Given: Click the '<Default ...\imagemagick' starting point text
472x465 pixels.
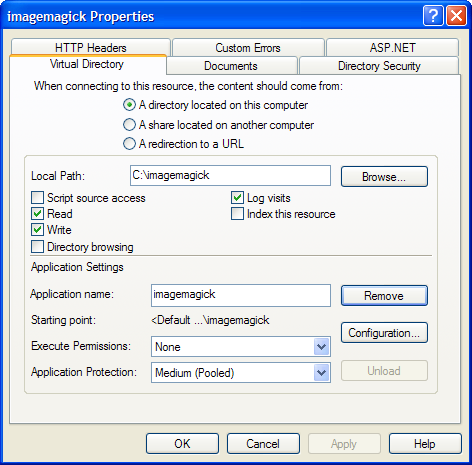Looking at the screenshot, I should pyautogui.click(x=210, y=320).
